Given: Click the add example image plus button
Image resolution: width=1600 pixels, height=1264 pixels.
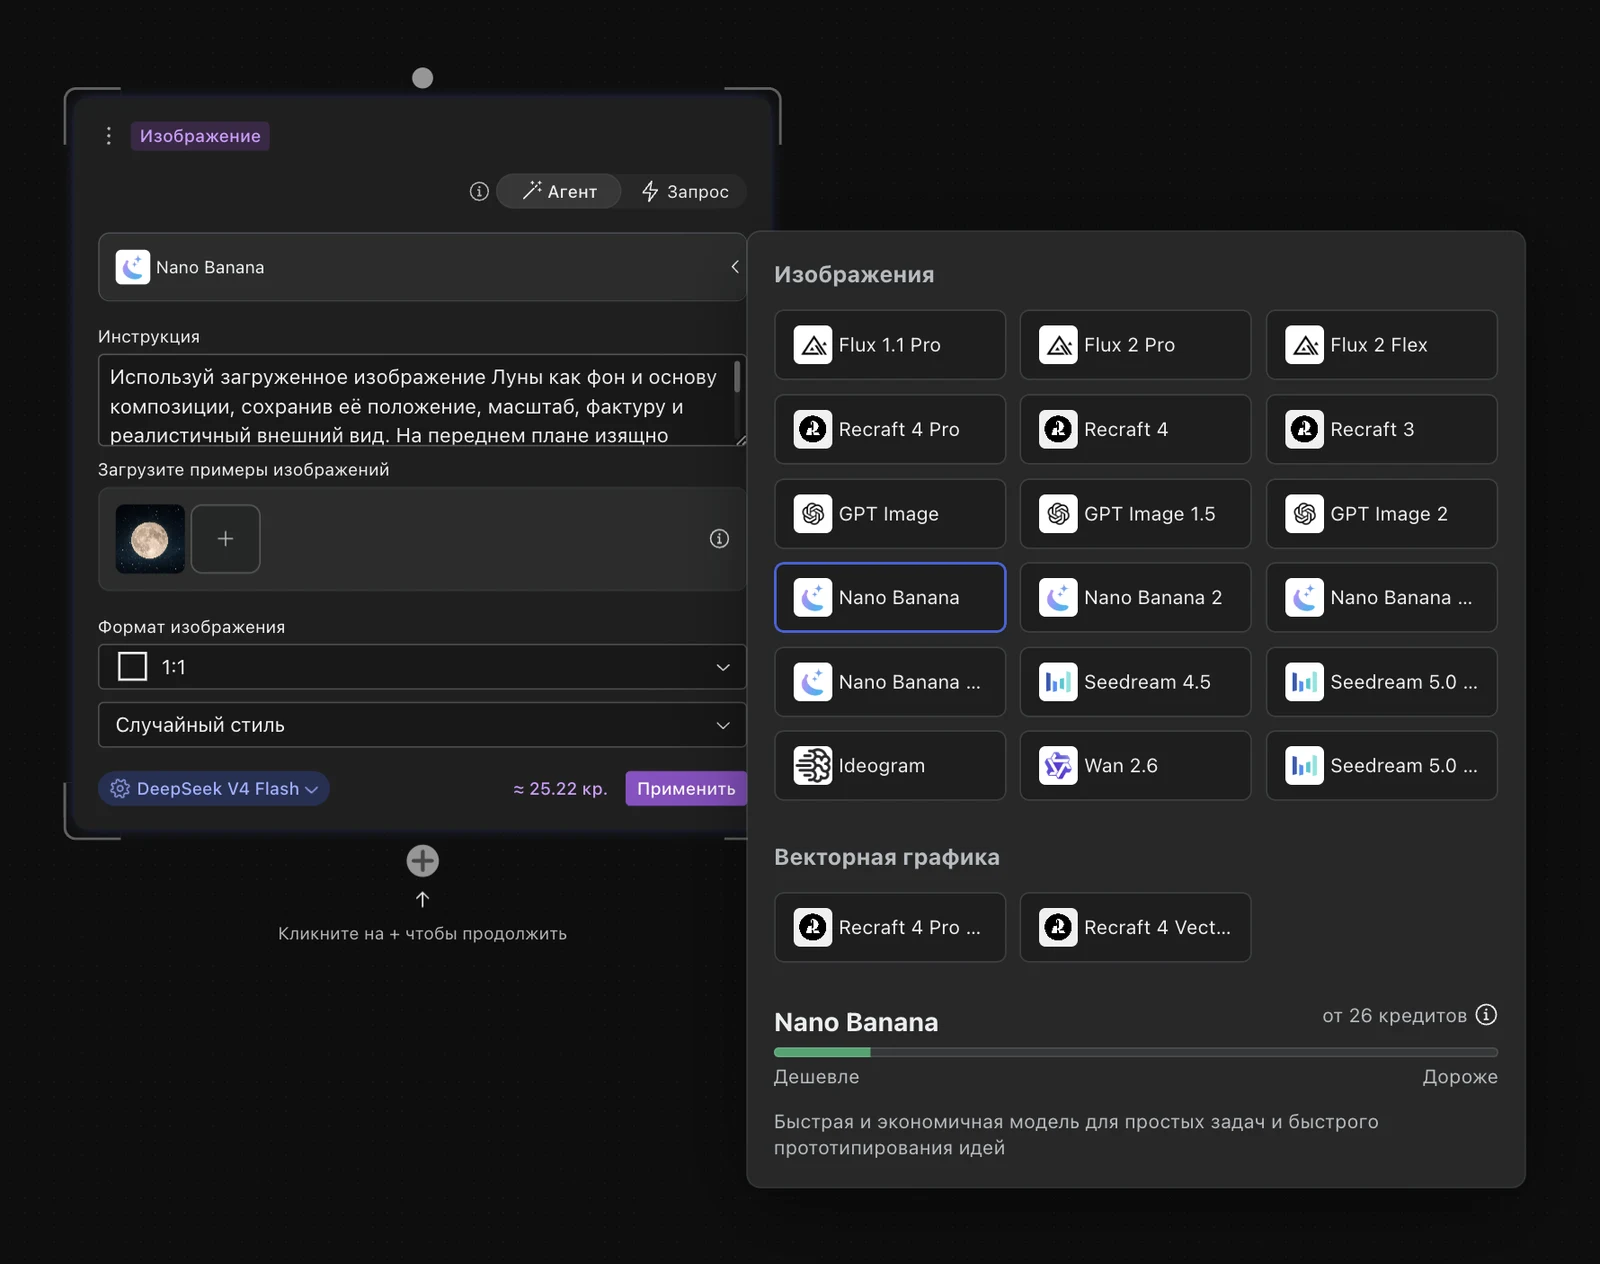Looking at the screenshot, I should click(226, 539).
